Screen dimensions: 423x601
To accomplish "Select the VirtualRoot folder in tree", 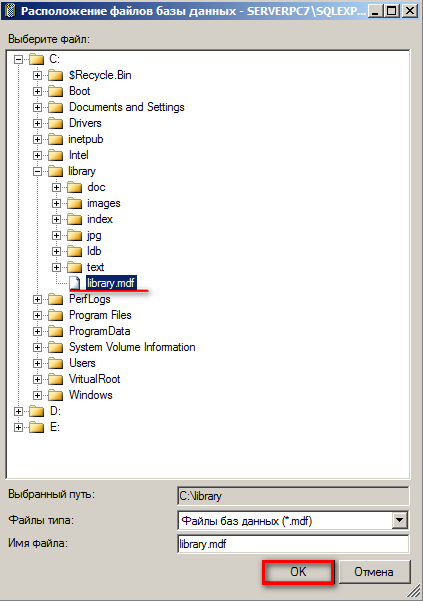I will (94, 379).
